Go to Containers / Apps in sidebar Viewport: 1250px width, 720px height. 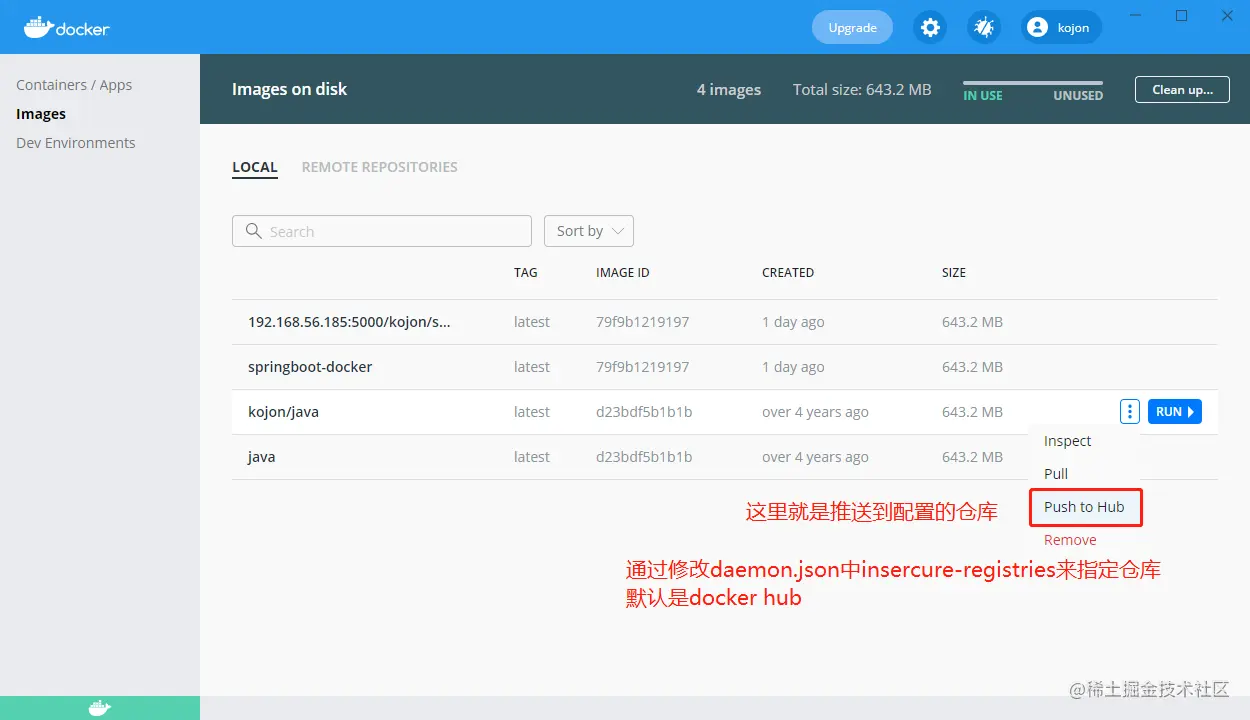[74, 85]
